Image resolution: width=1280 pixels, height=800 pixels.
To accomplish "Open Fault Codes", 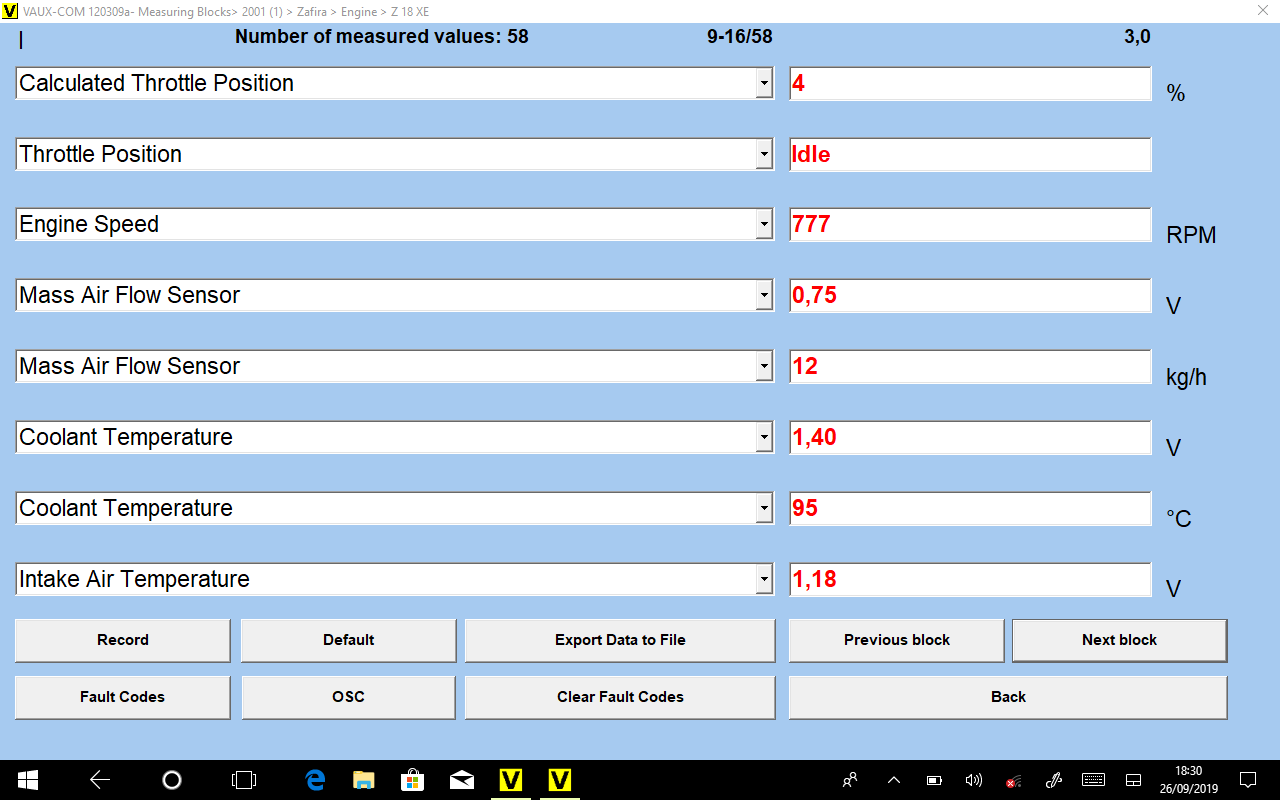I will click(123, 697).
